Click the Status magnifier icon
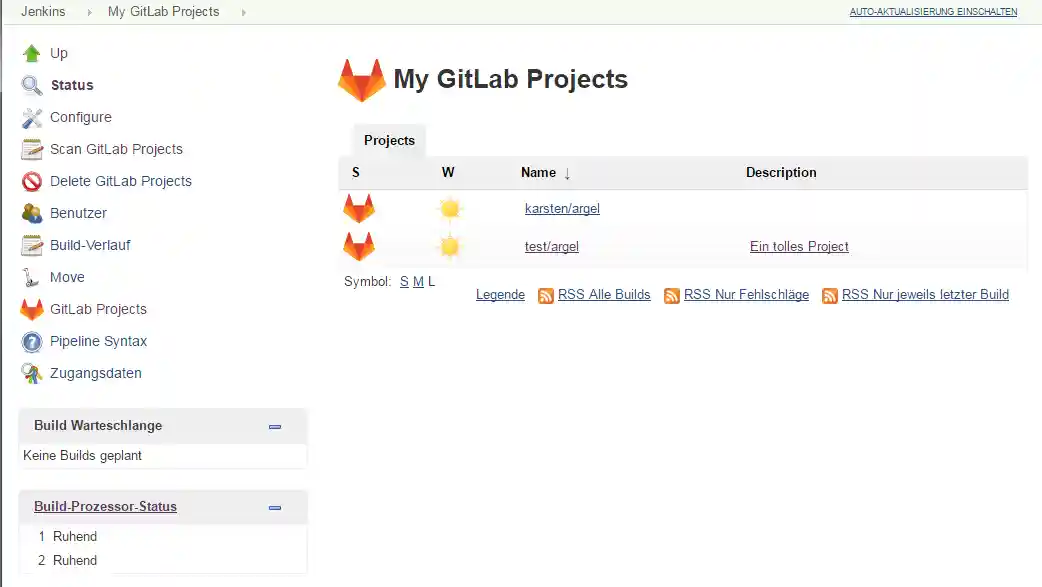 pyautogui.click(x=31, y=85)
